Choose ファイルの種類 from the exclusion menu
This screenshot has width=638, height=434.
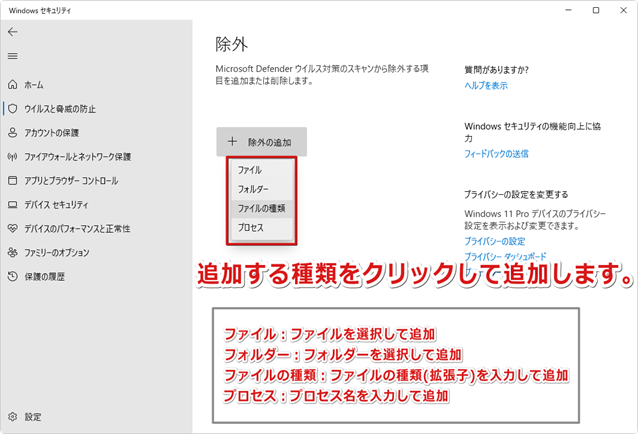click(x=262, y=208)
